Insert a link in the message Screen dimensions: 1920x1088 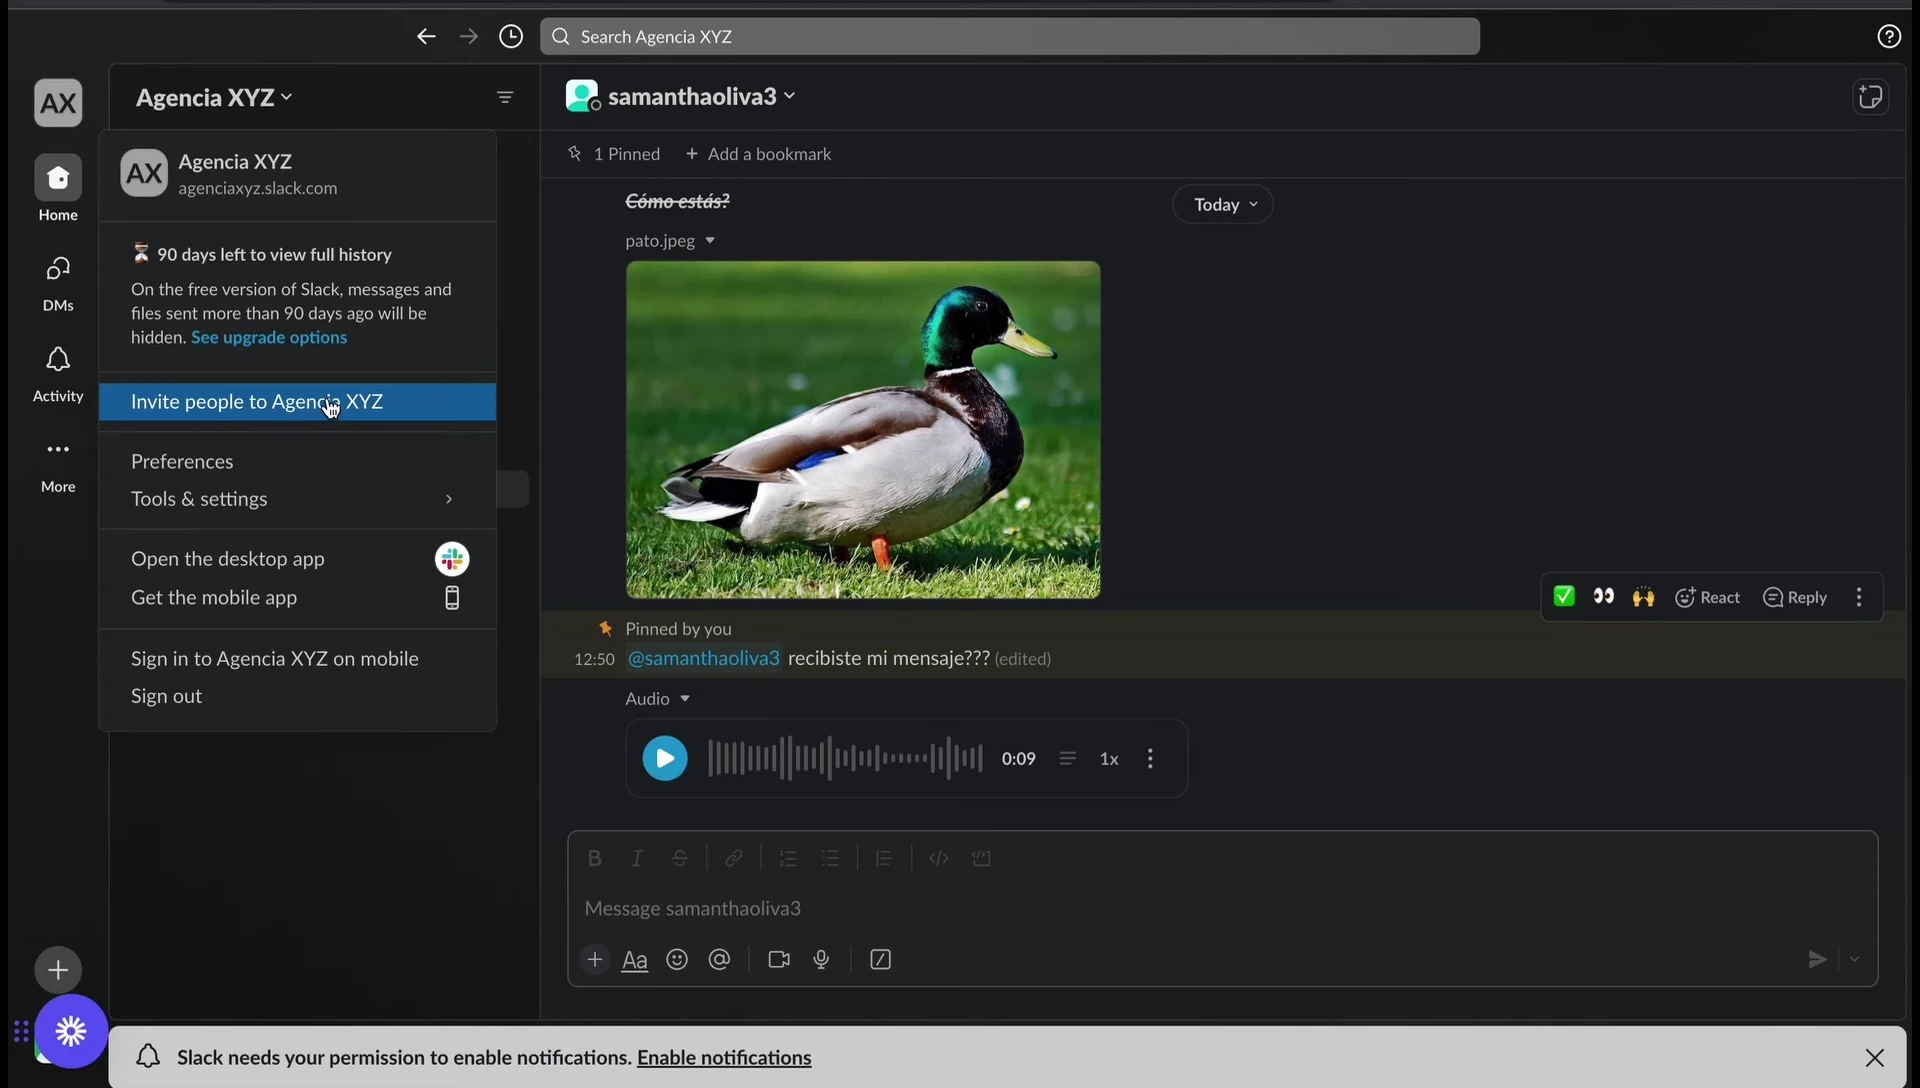pos(733,858)
